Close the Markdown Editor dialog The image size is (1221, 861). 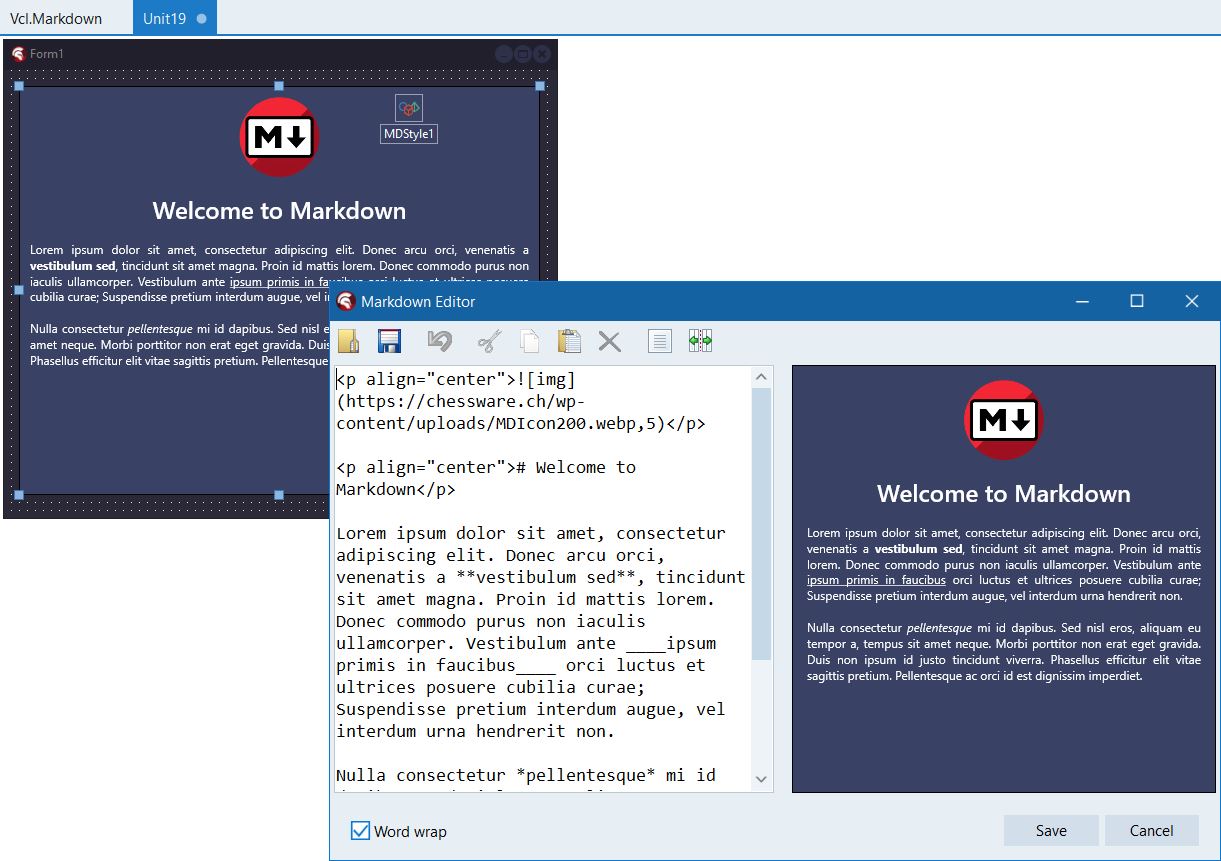[1192, 301]
